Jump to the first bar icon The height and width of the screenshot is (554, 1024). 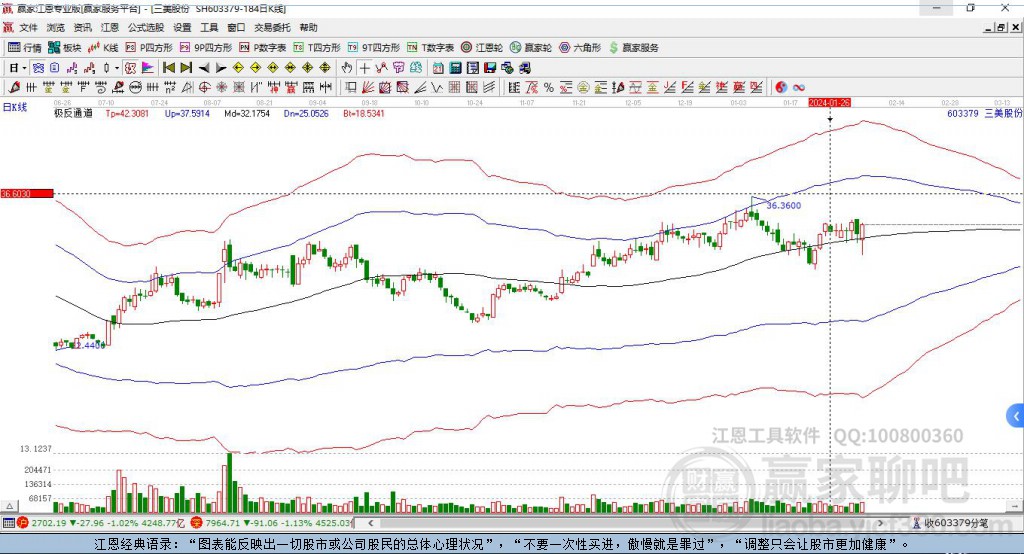168,68
